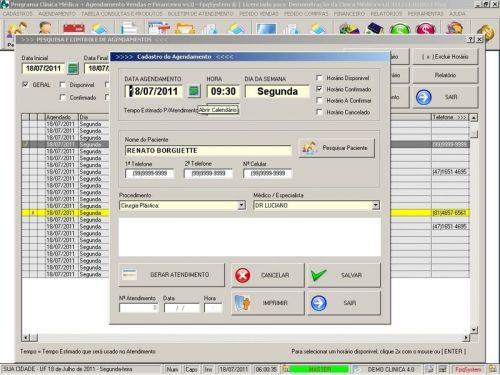Viewport: 500px width, 375px height.
Task: Open the PEDIDO VENDAS menu
Action: pos(259,14)
